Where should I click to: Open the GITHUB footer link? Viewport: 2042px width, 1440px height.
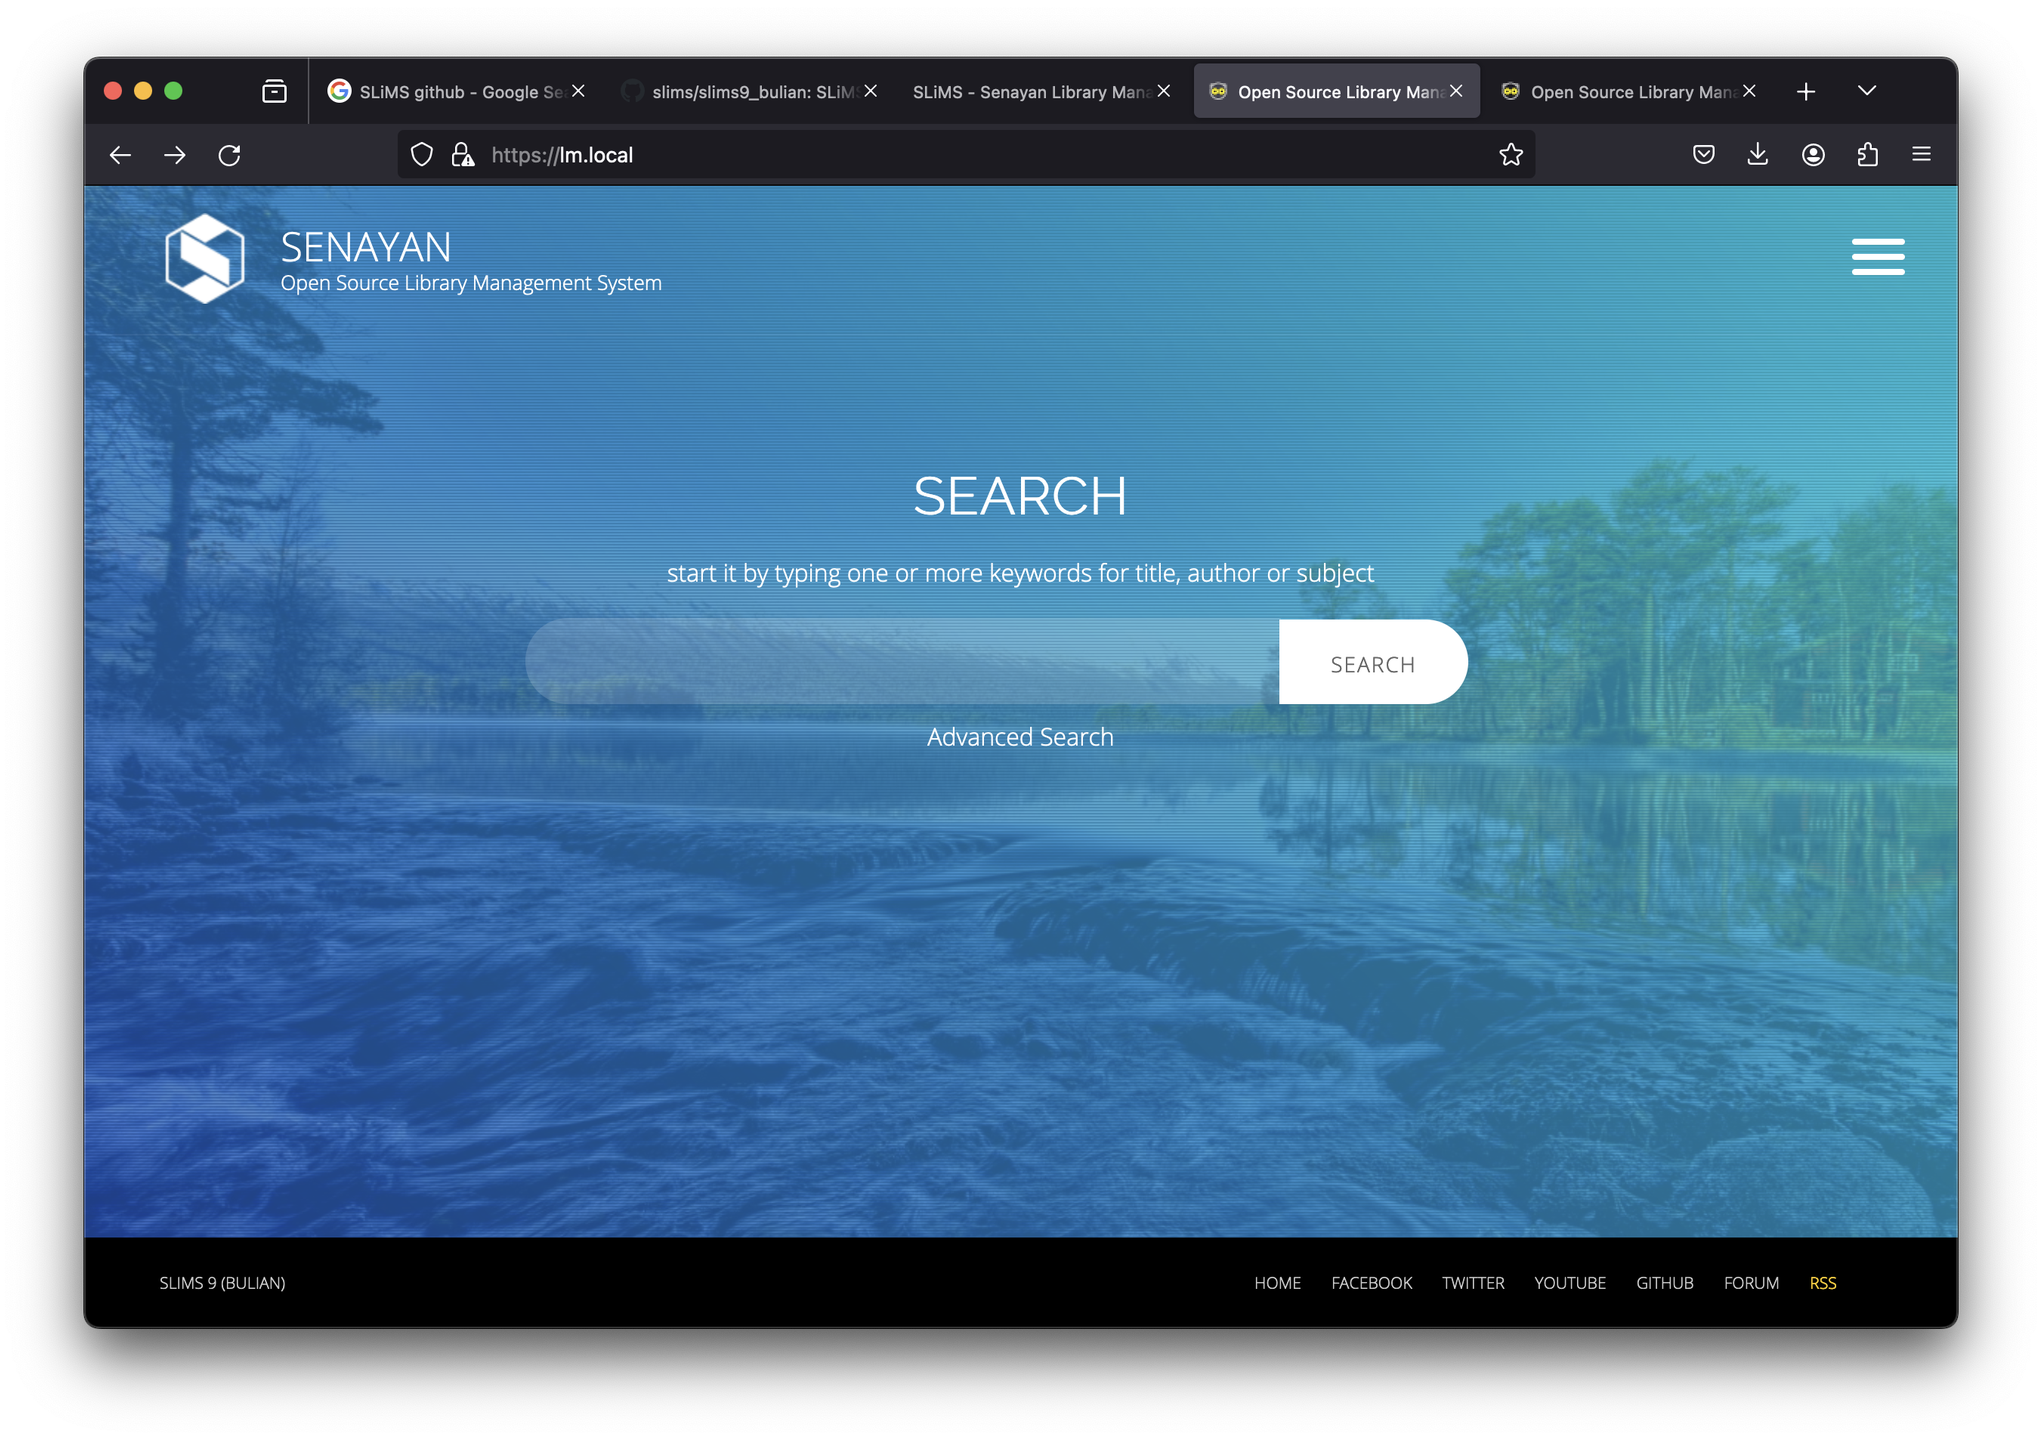[1664, 1283]
